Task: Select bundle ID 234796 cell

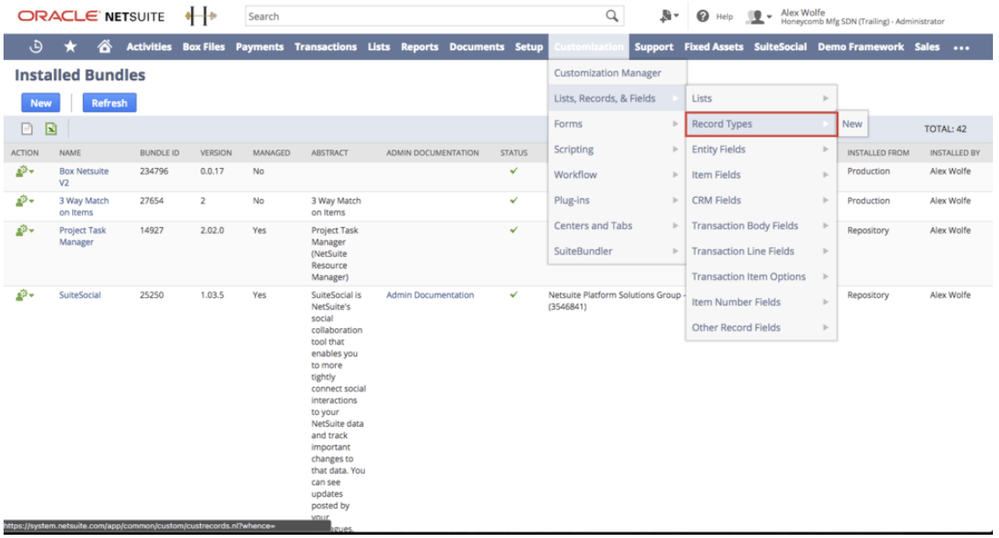Action: (154, 171)
